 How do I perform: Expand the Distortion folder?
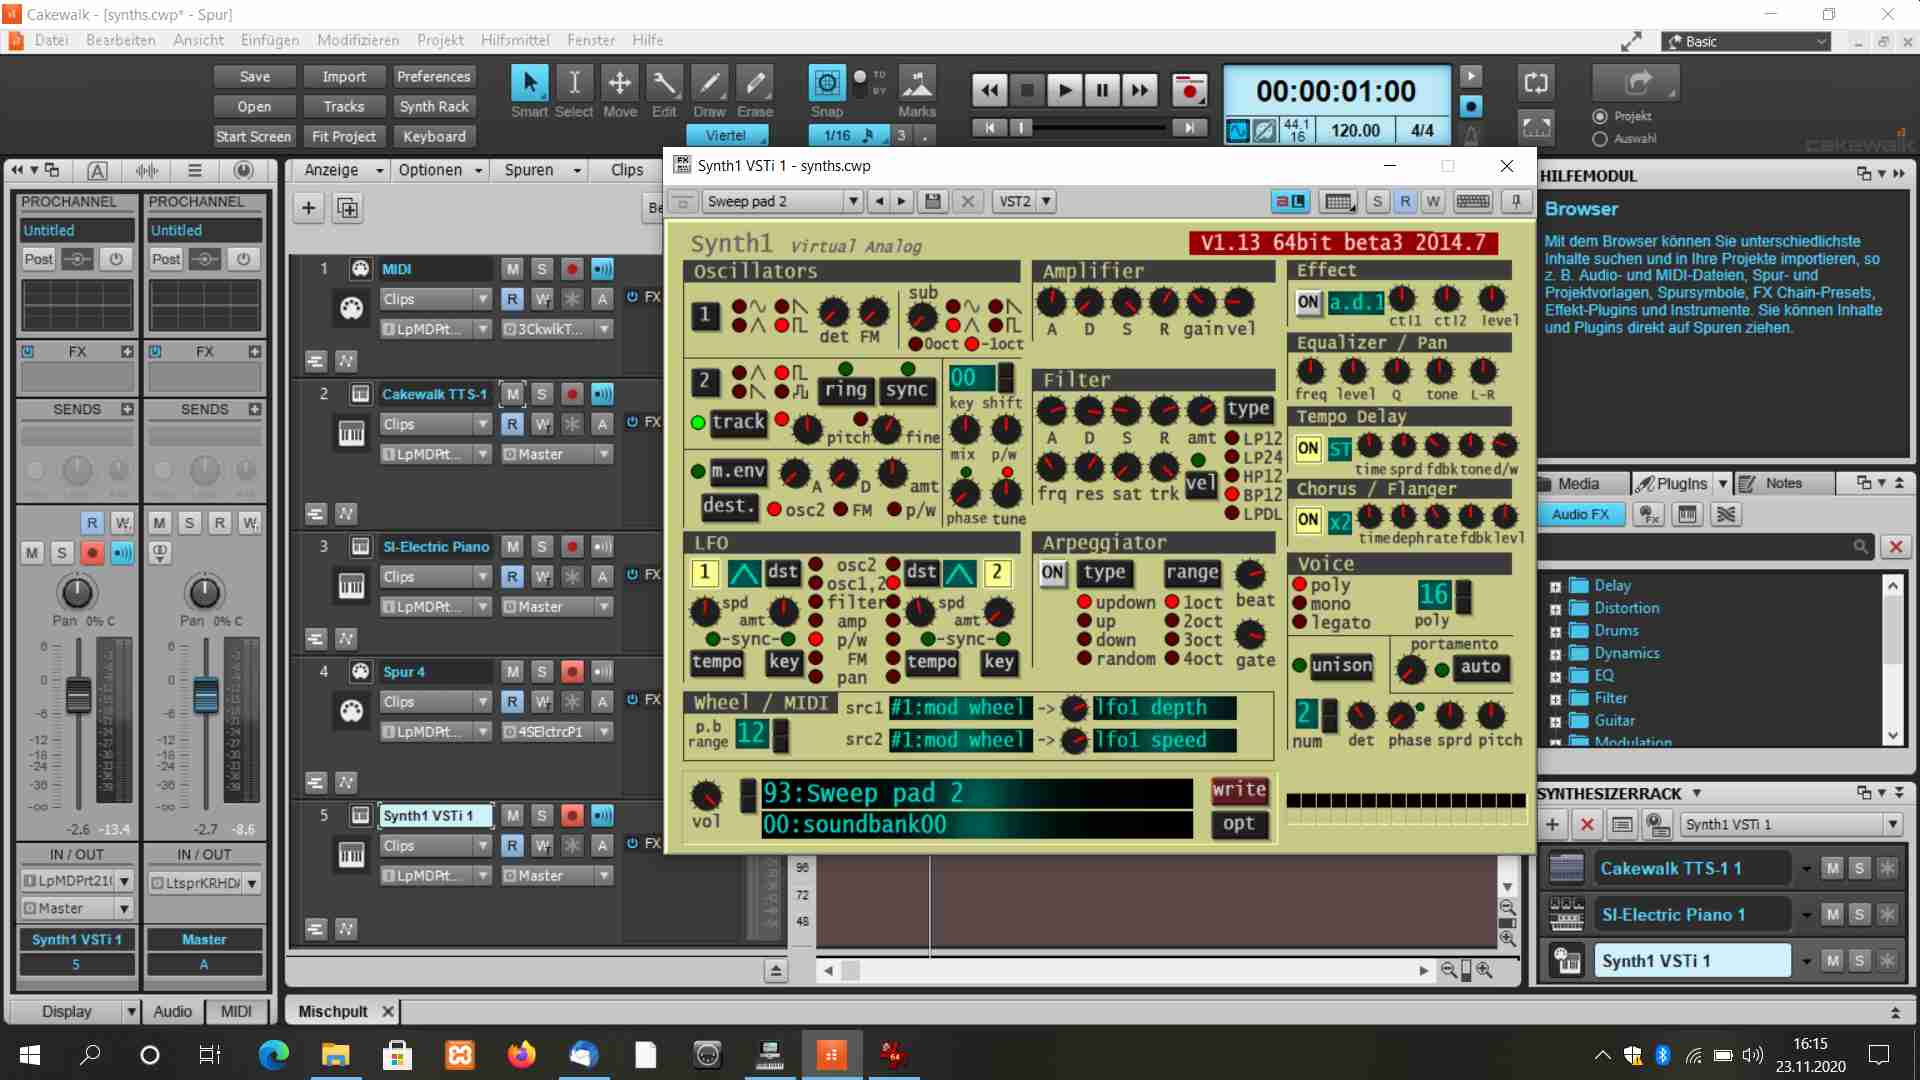tap(1555, 609)
